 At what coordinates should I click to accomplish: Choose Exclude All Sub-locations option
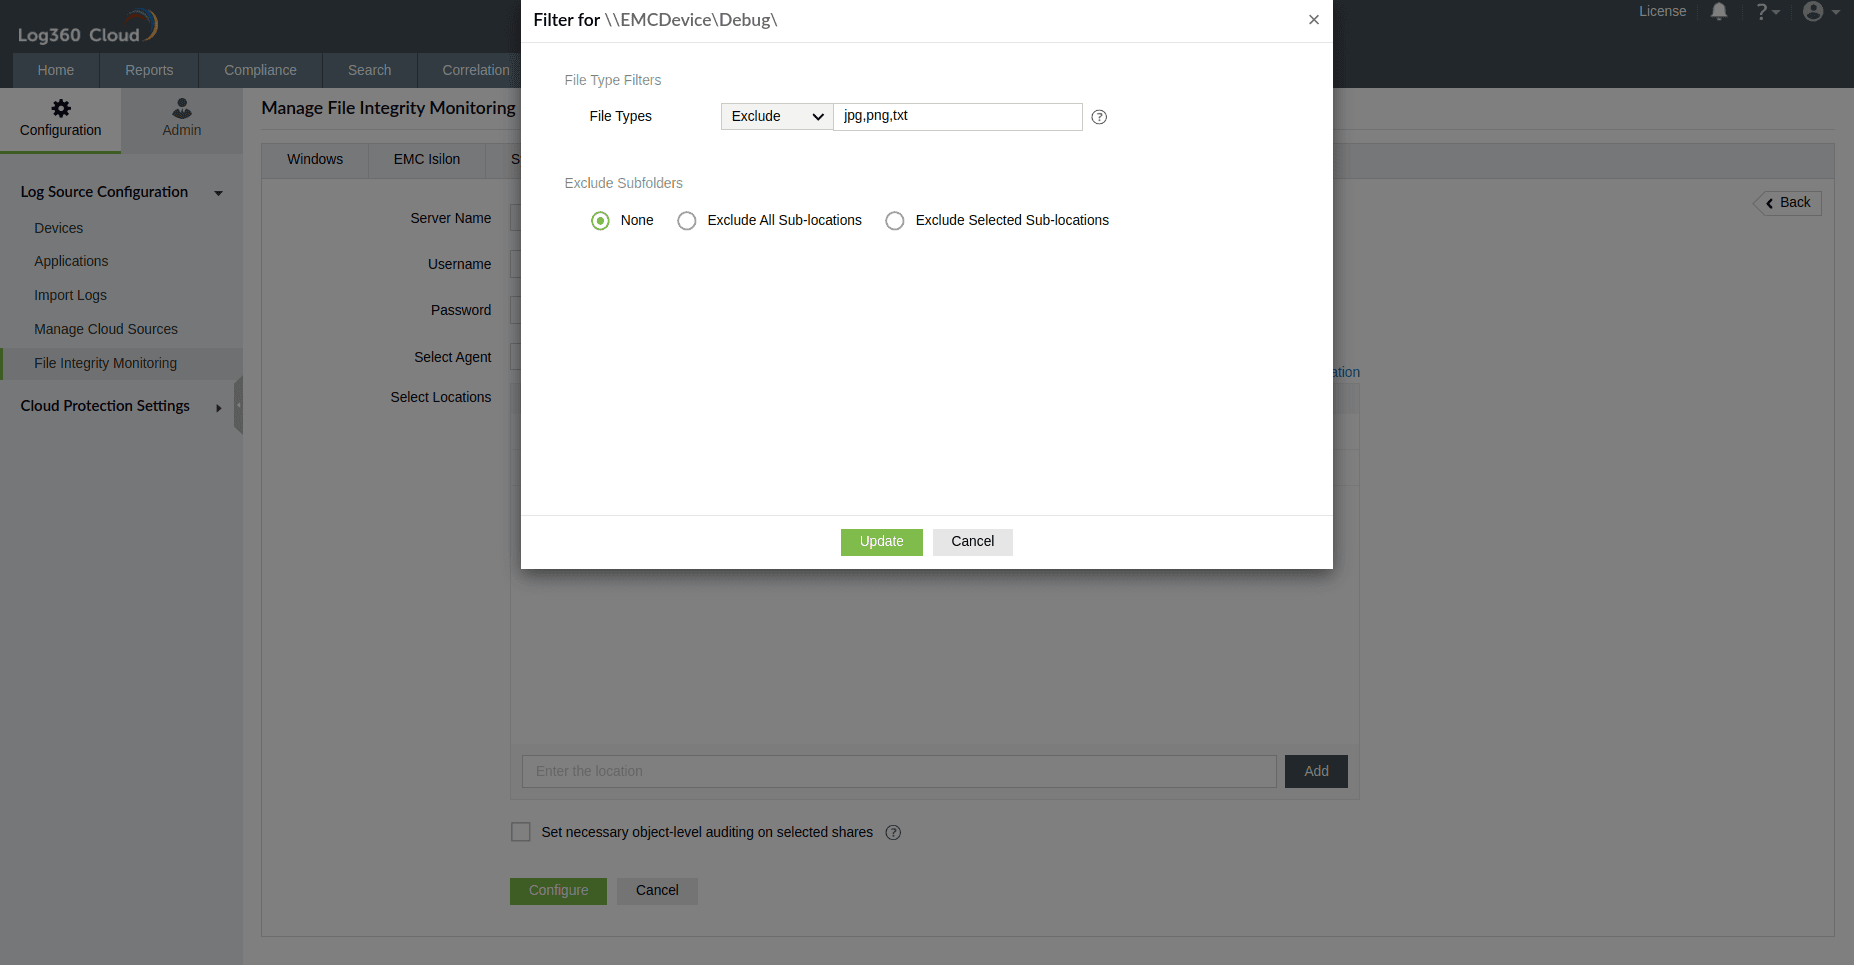(687, 220)
